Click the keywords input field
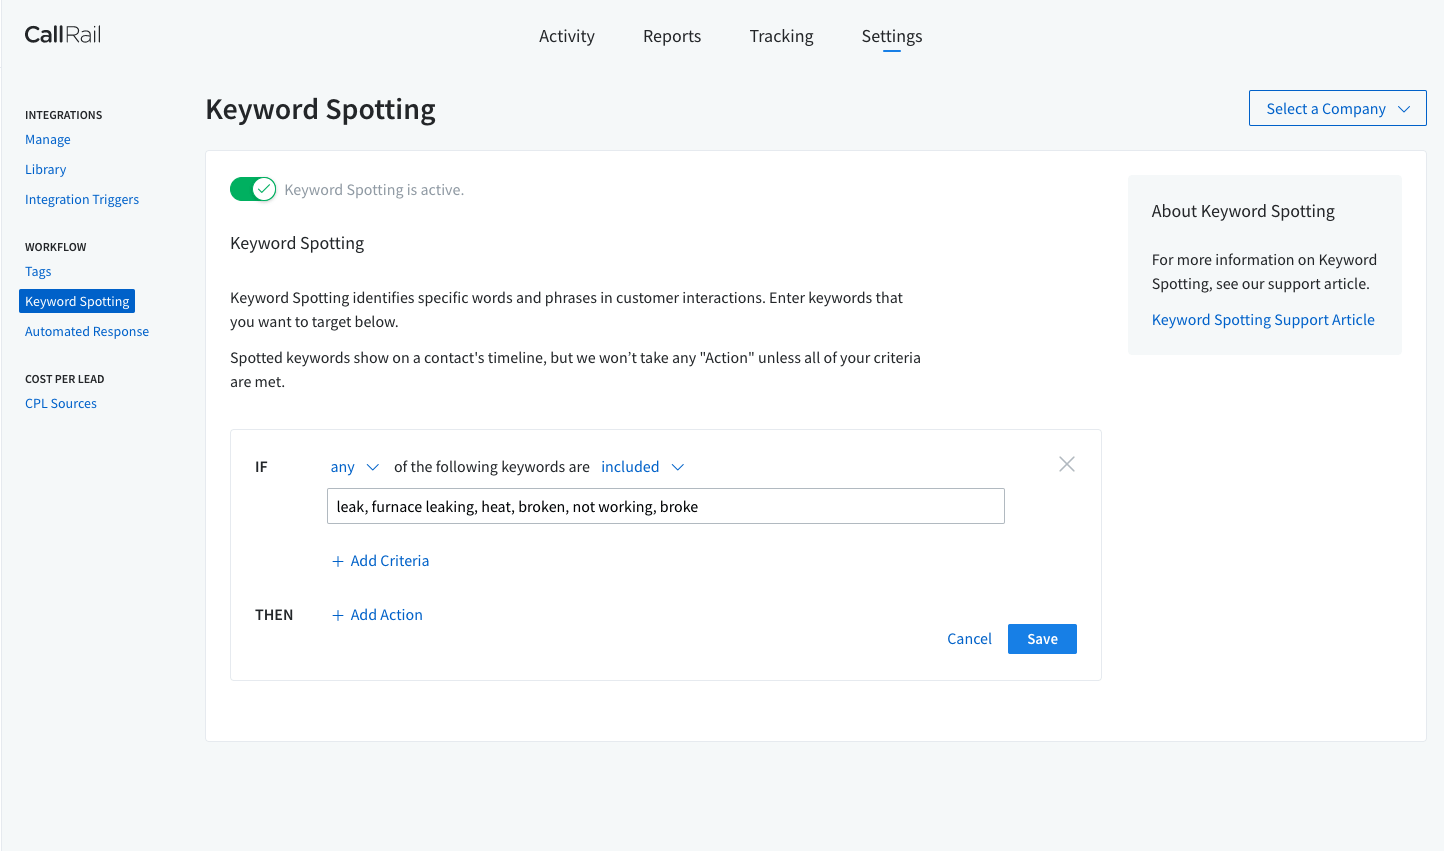1444x851 pixels. coord(665,506)
